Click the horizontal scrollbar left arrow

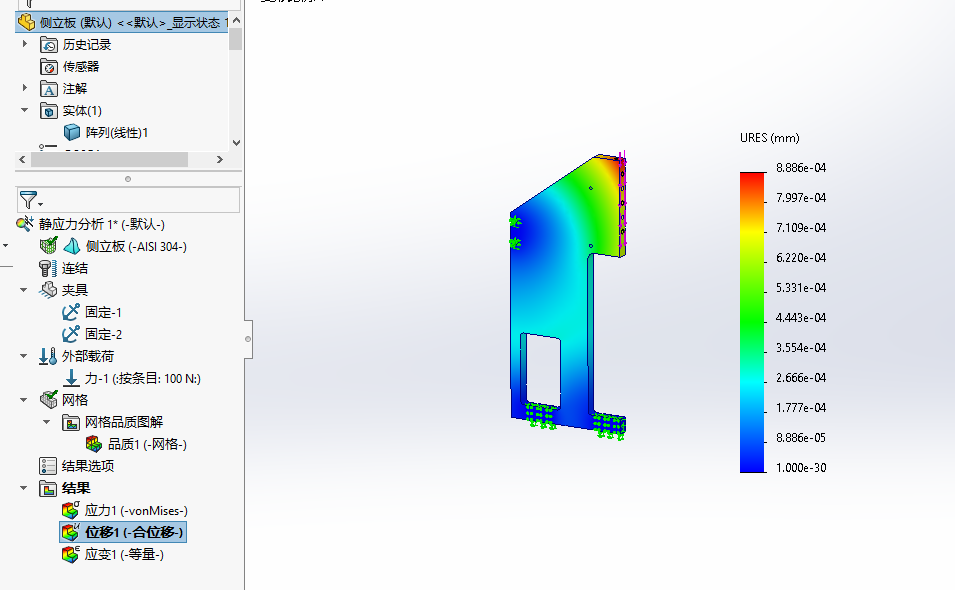[x=23, y=160]
